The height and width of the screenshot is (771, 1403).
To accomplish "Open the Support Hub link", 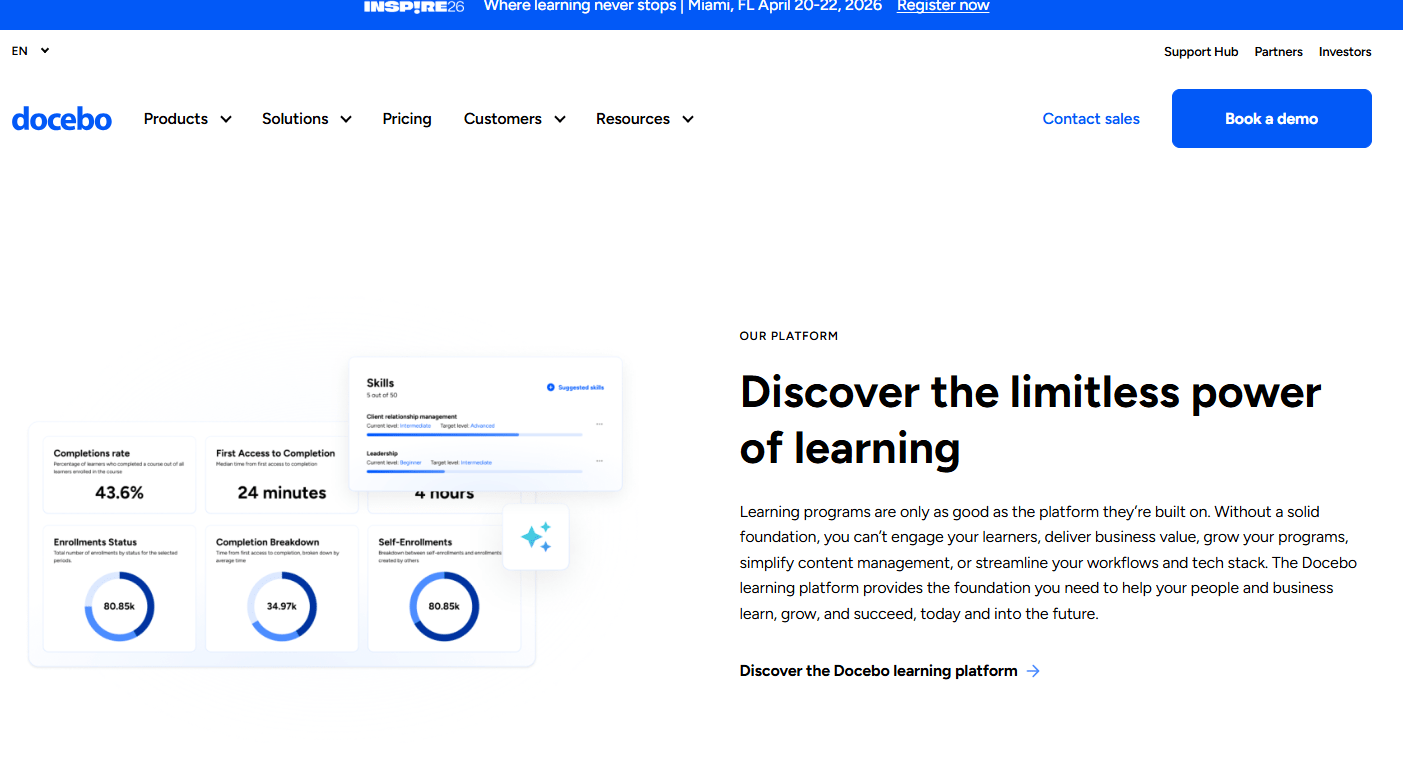I will coord(1200,51).
